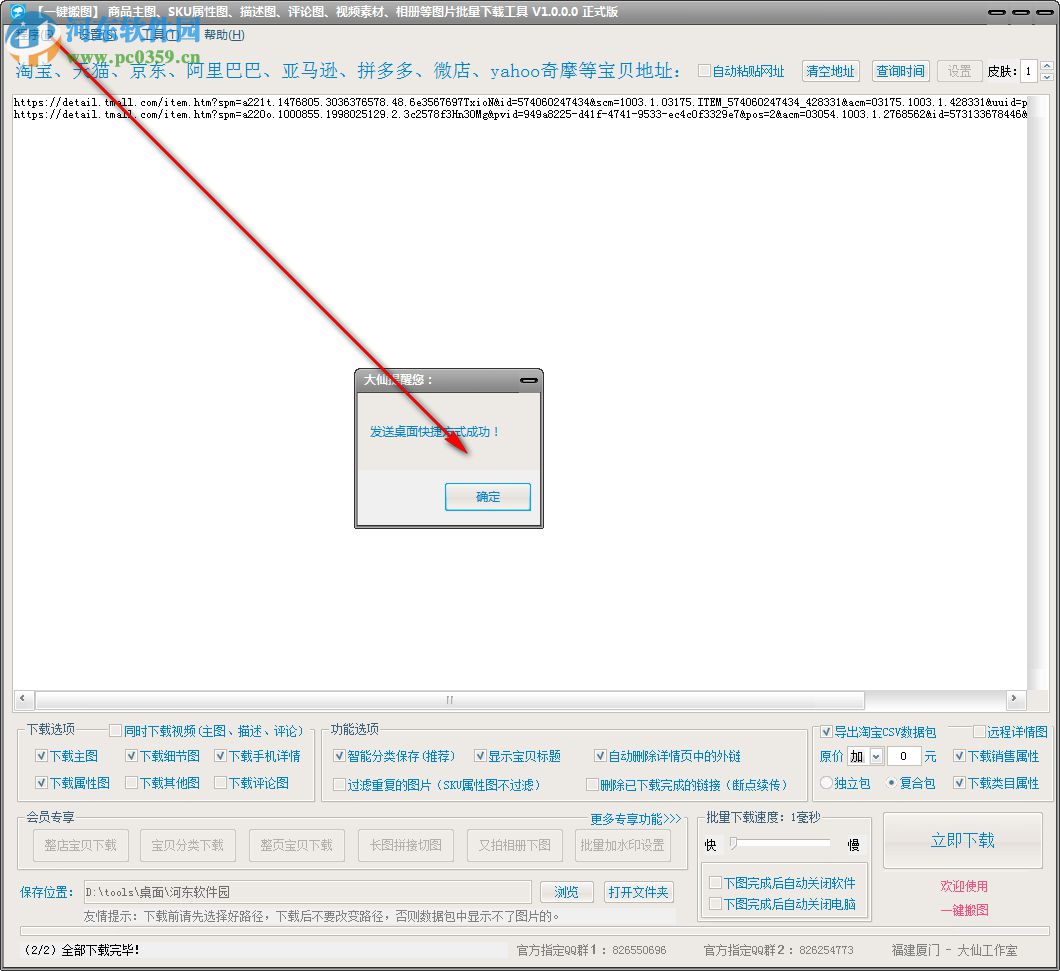1060x971 pixels.
Task: Enable 下图完成后自动关闭电脑
Action: click(x=715, y=904)
